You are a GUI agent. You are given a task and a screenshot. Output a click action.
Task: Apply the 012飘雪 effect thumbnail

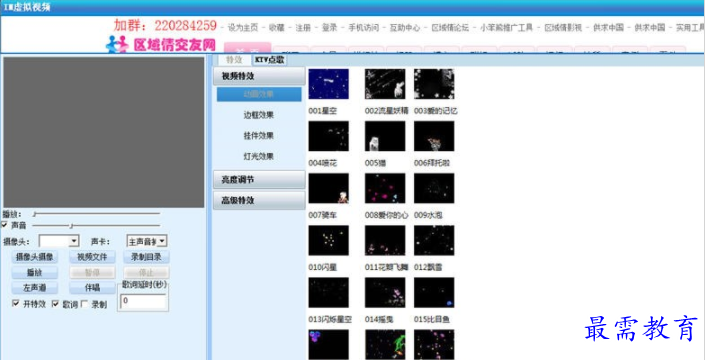434,240
